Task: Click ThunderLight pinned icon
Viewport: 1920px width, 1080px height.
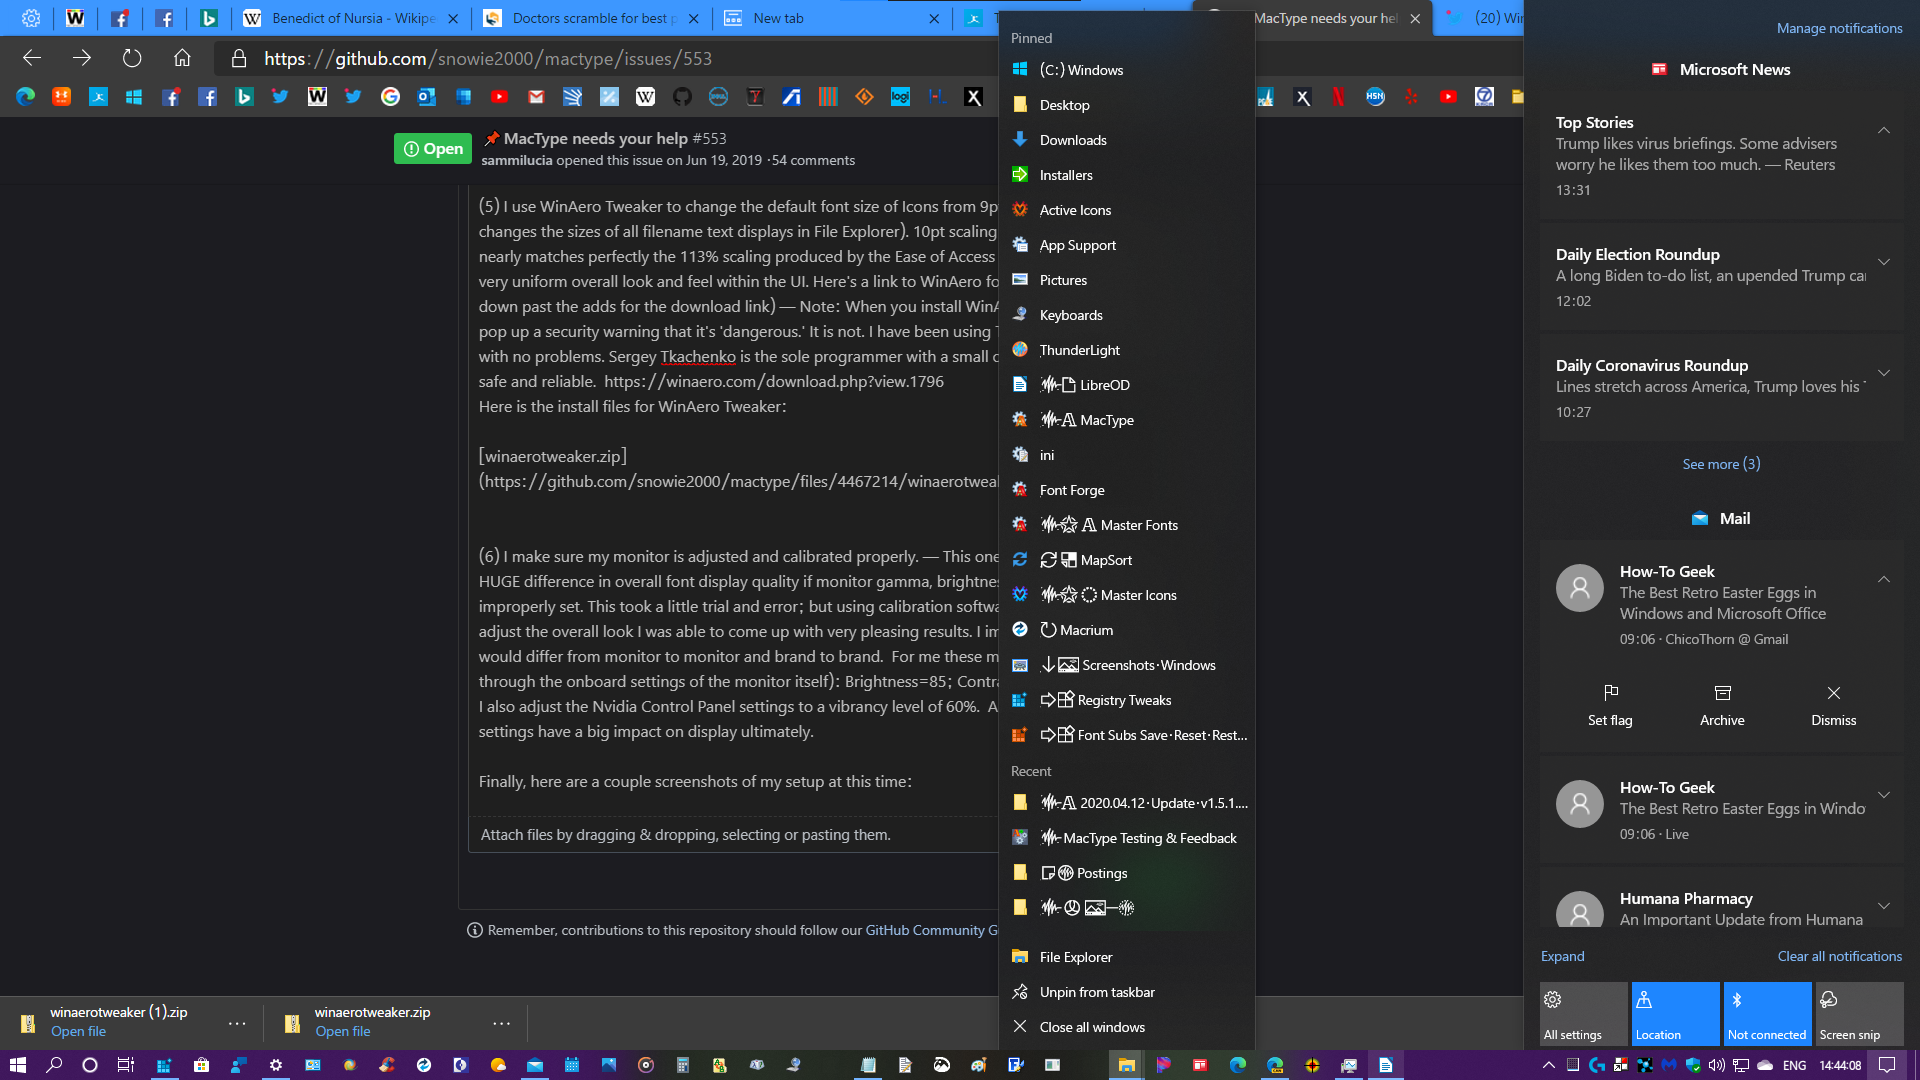Action: pyautogui.click(x=1080, y=349)
